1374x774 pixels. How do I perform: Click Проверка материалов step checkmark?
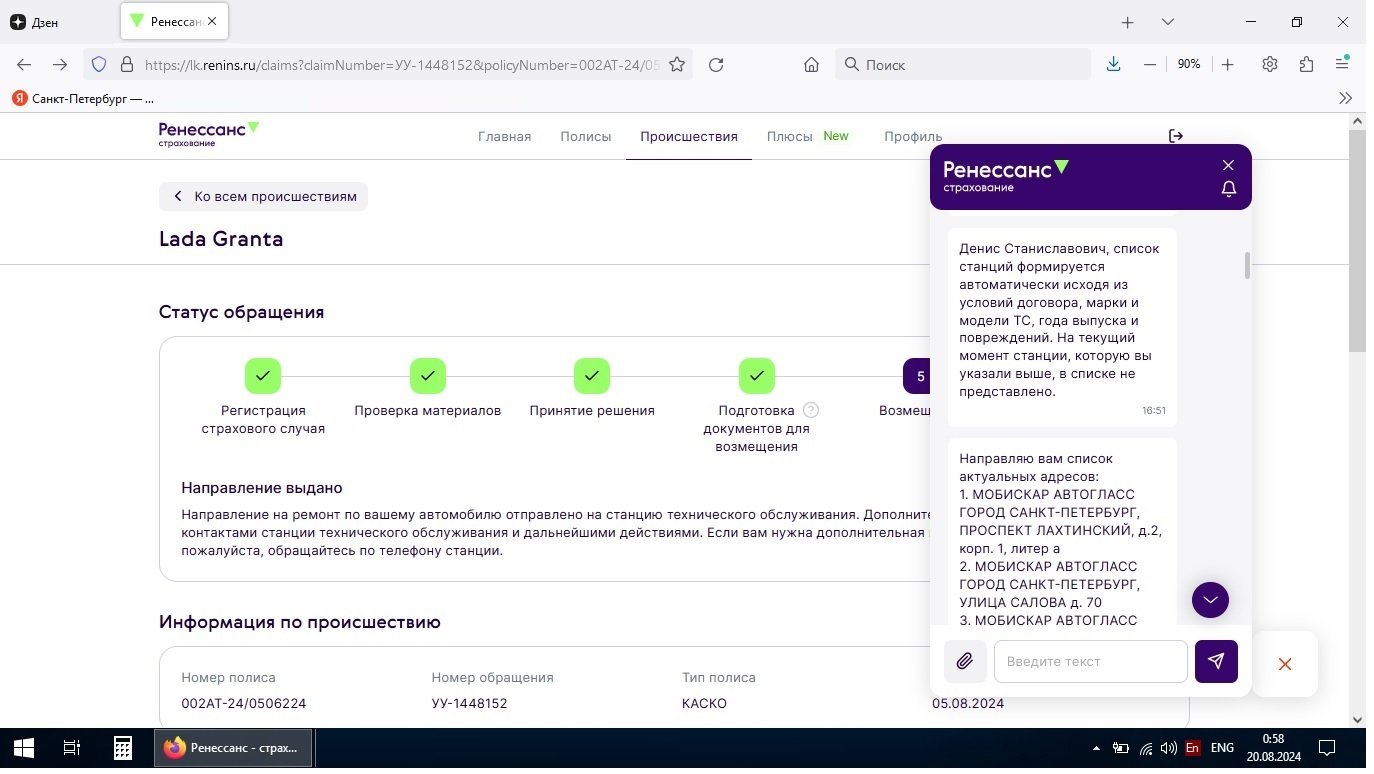click(427, 376)
